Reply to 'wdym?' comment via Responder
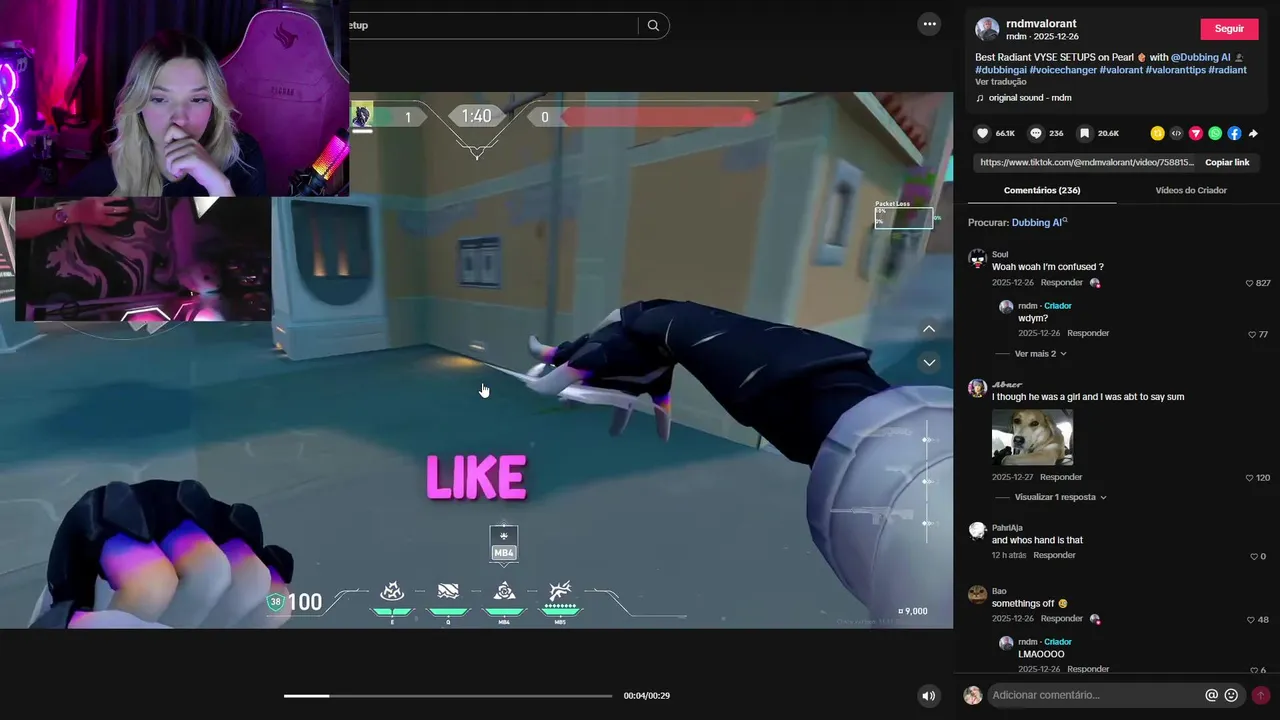 point(1088,333)
